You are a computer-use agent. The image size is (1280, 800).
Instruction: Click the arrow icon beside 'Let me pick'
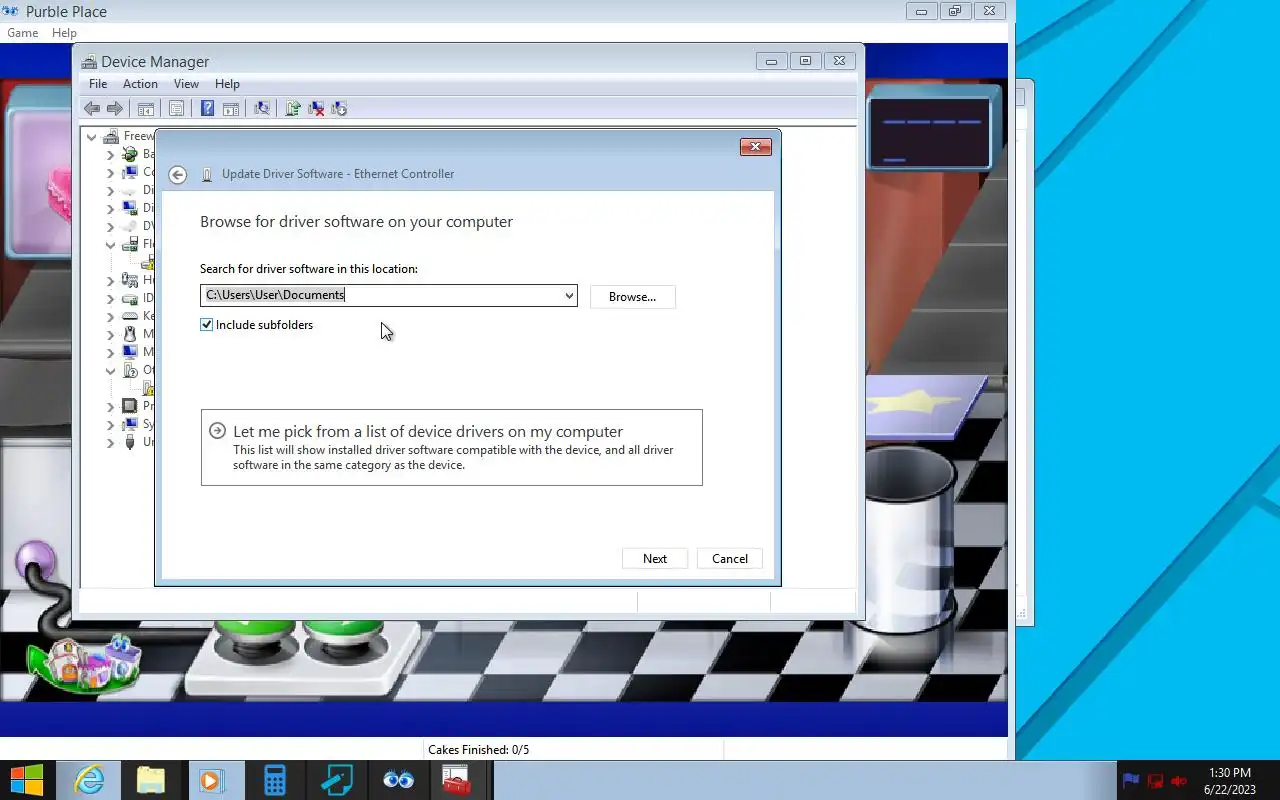[x=217, y=431]
